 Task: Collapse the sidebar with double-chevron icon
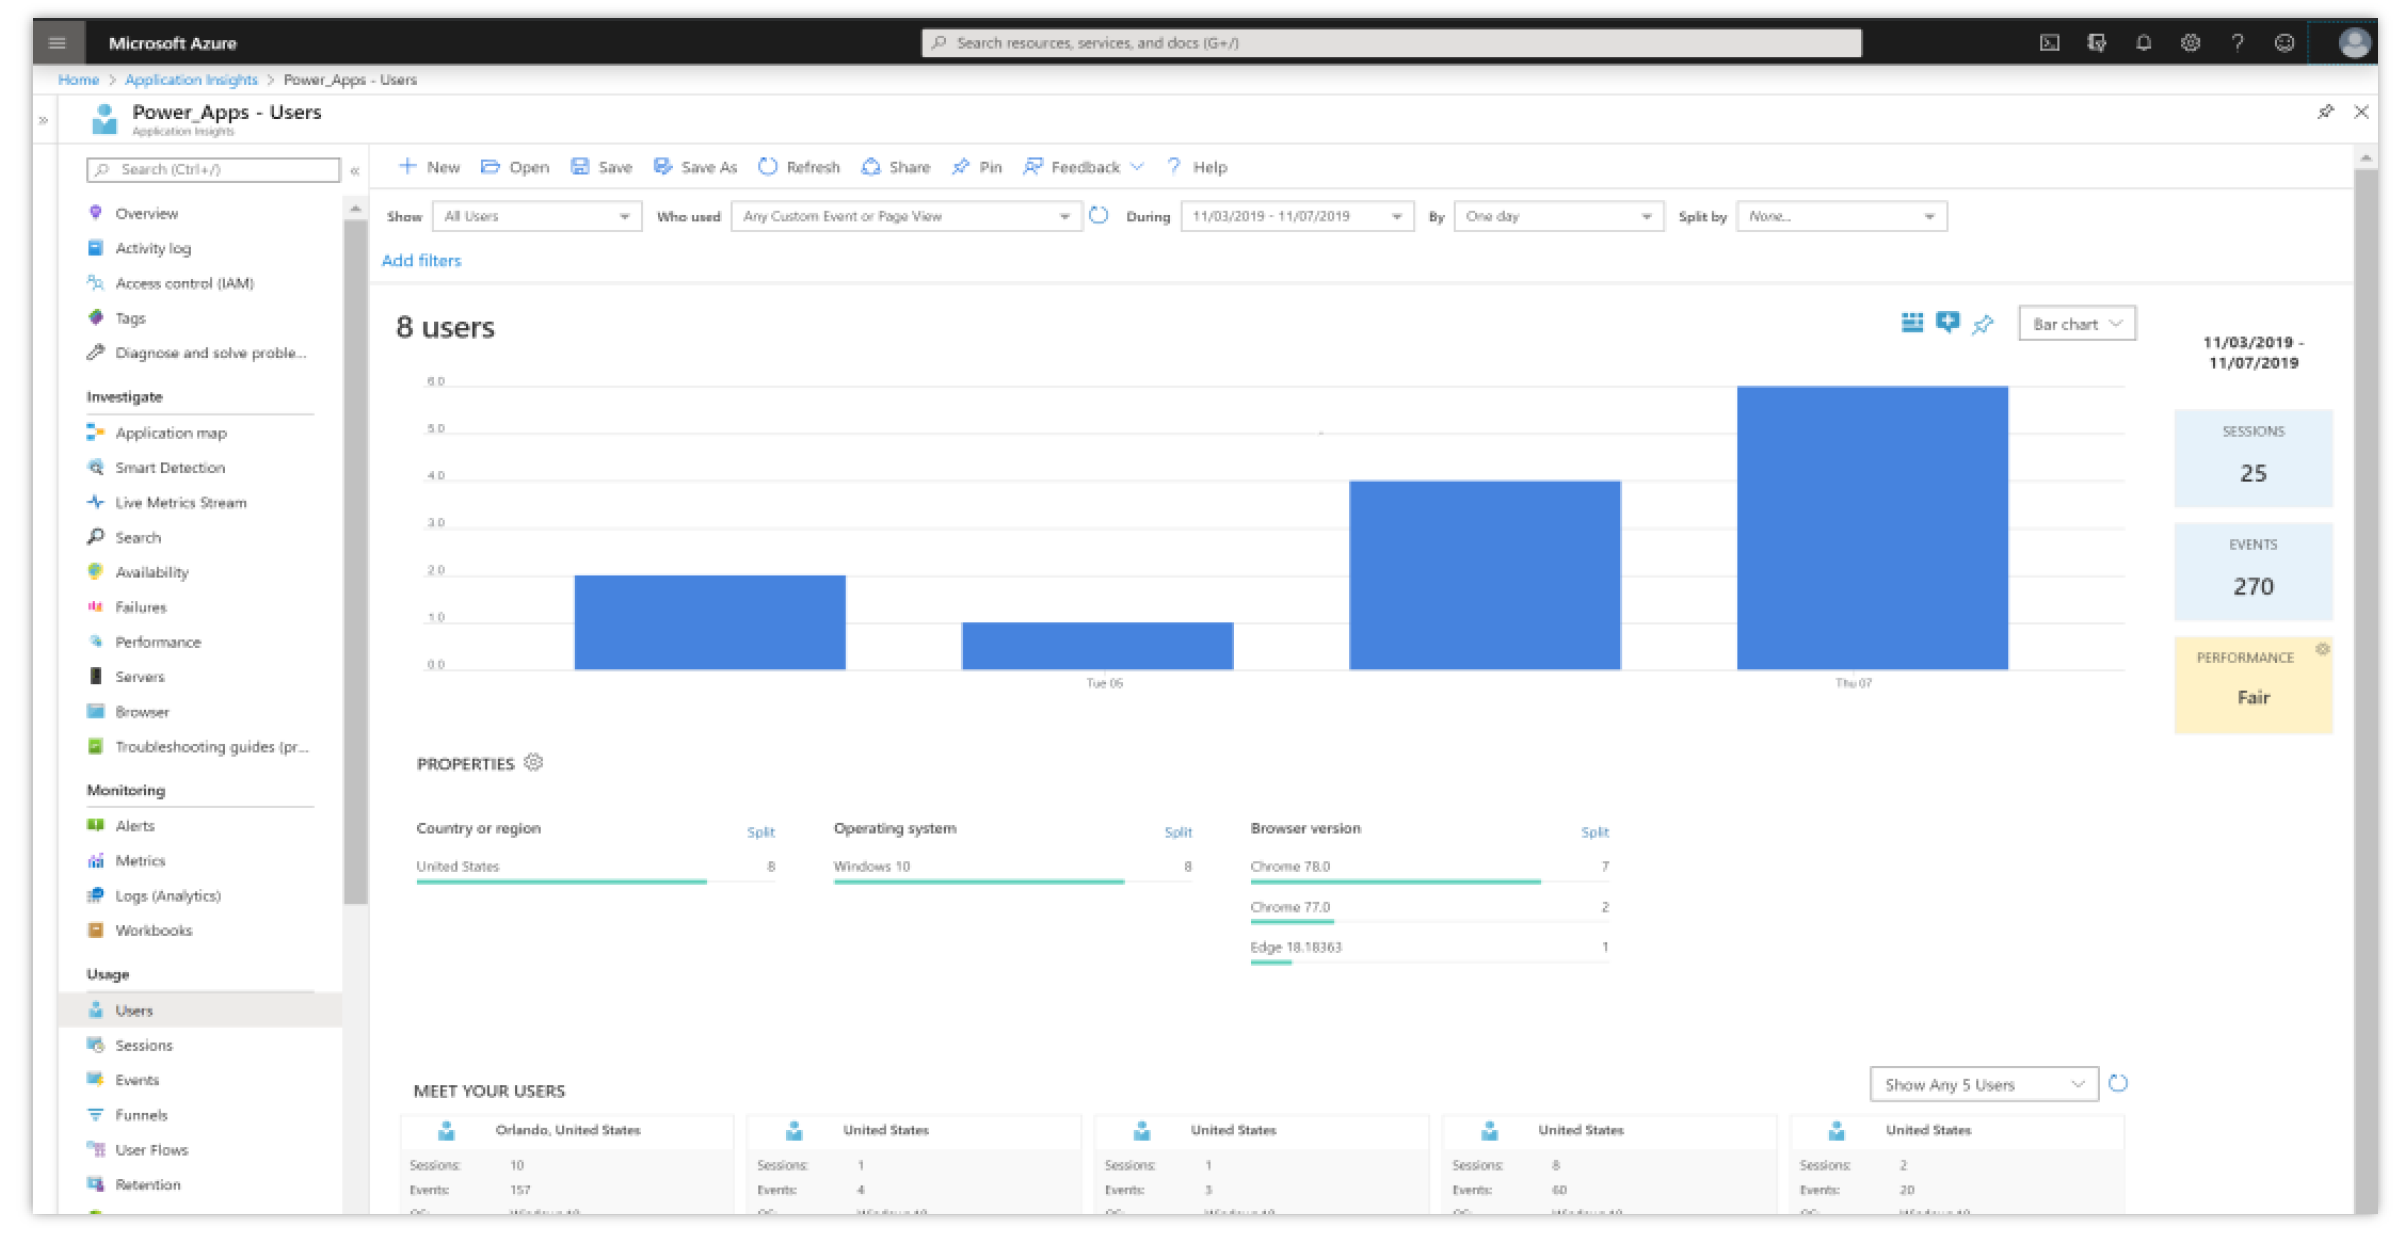pos(355,171)
